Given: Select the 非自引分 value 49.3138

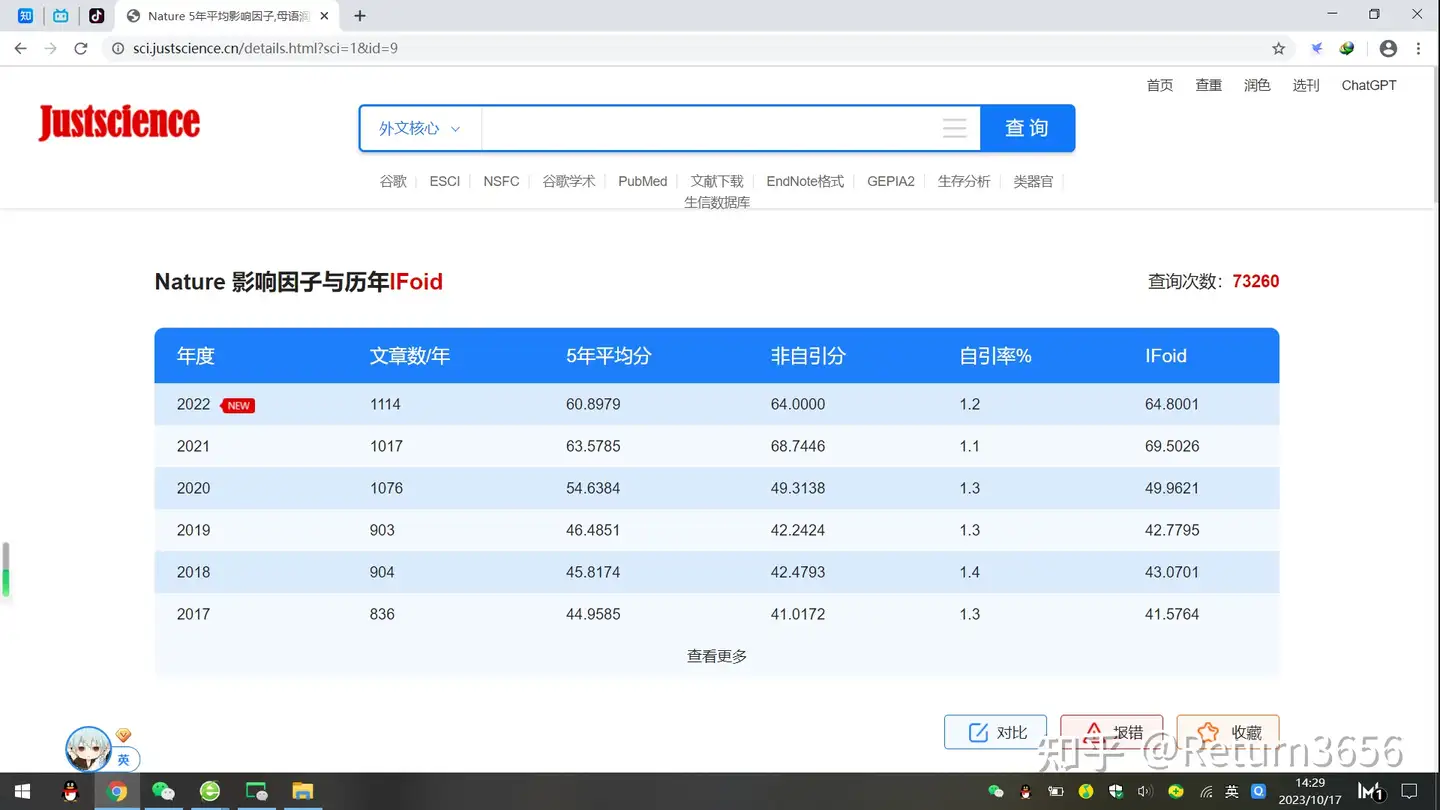Looking at the screenshot, I should [798, 488].
